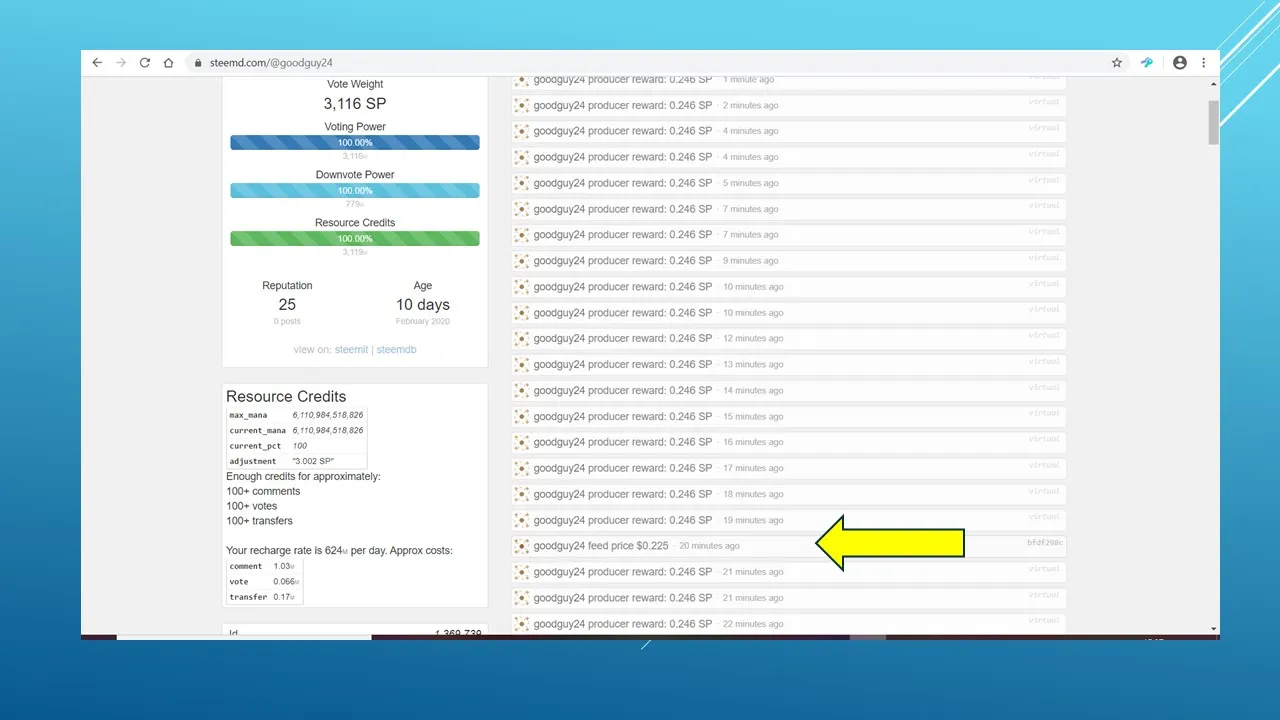Click the '20 minutes ago' timestamp
Image resolution: width=1280 pixels, height=720 pixels.
pyautogui.click(x=709, y=546)
